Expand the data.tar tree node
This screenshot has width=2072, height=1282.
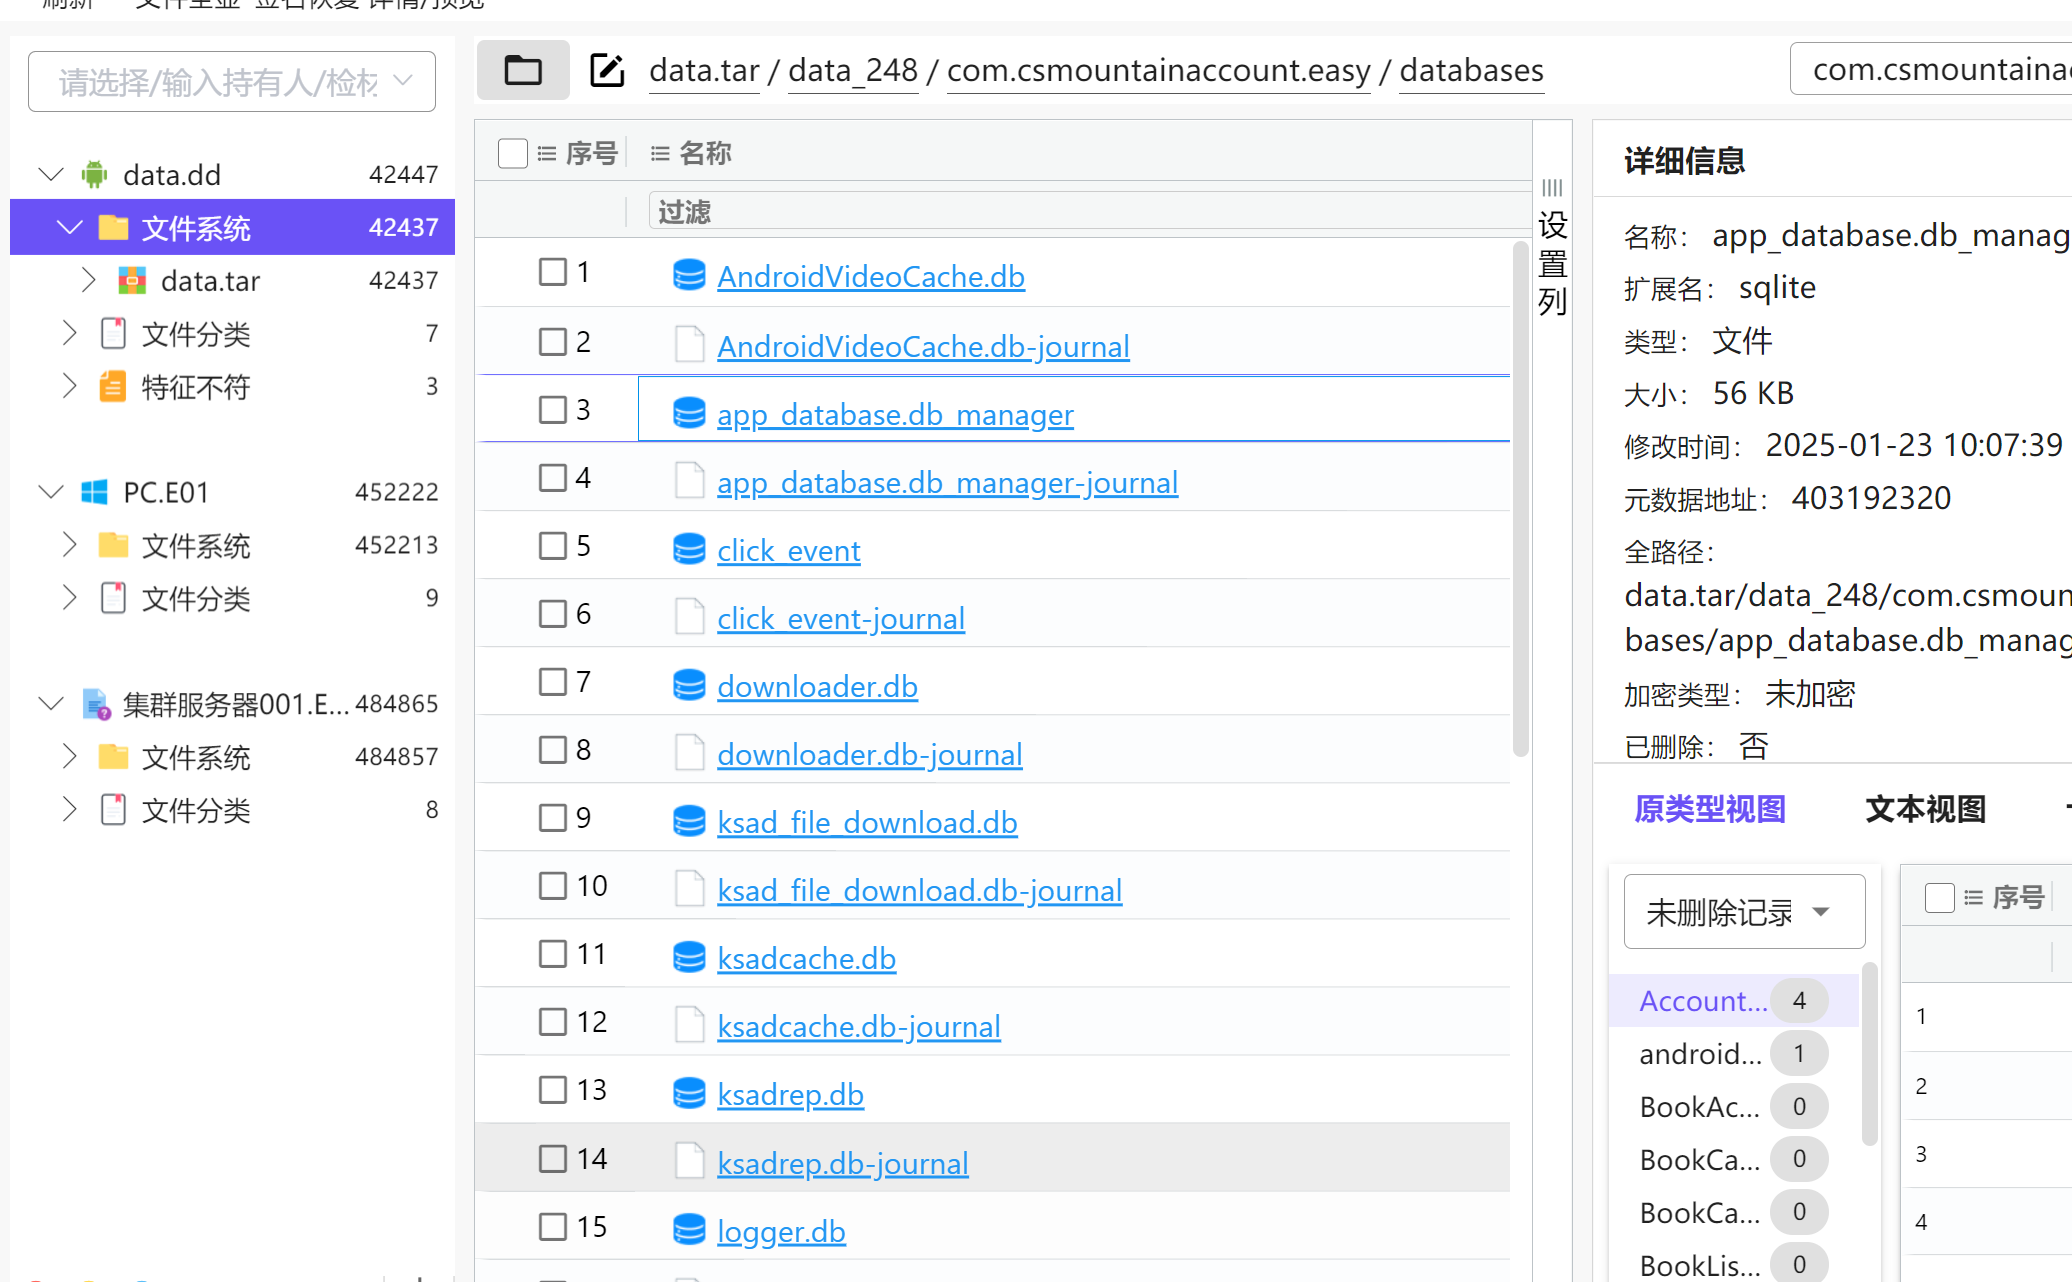click(x=88, y=281)
